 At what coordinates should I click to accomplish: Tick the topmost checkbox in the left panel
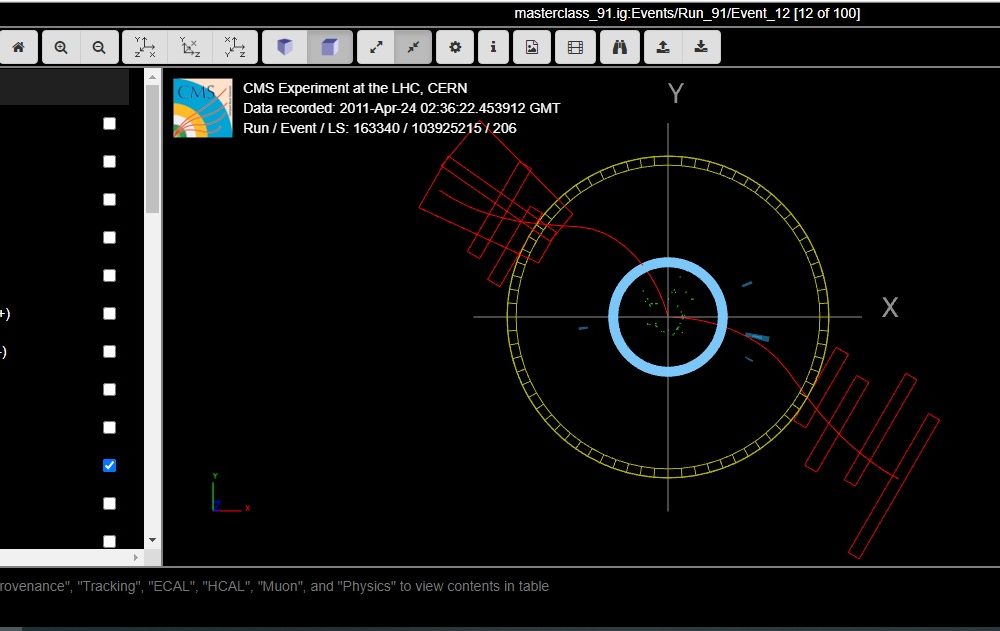pos(110,123)
